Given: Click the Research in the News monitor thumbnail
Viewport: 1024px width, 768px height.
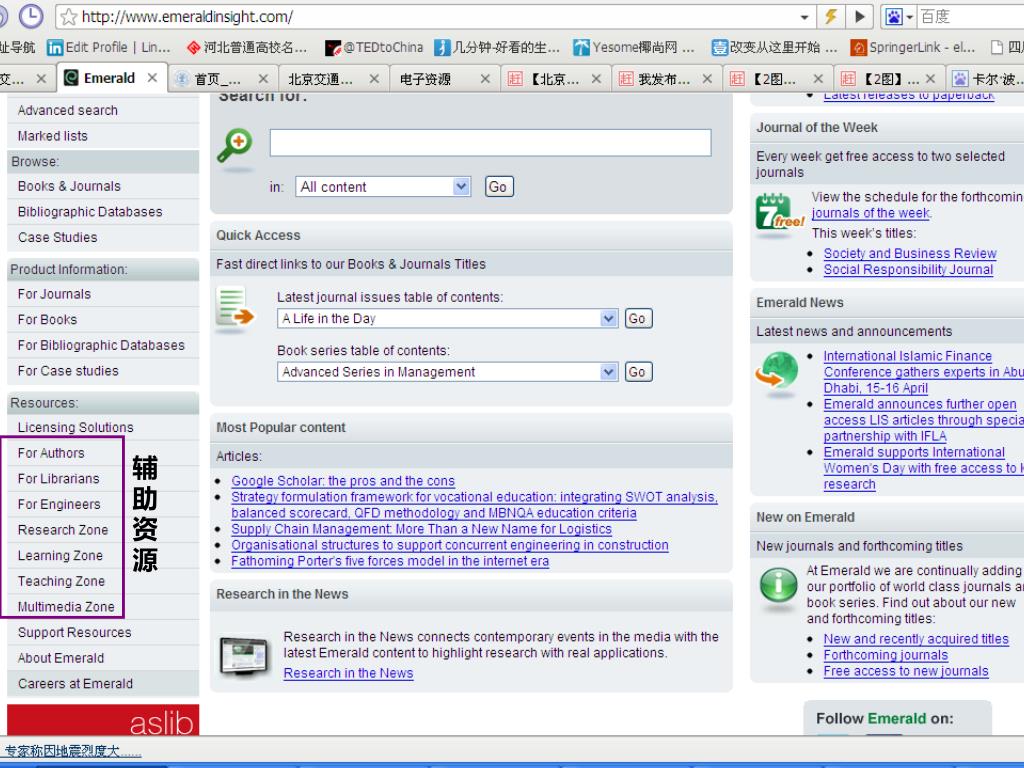Looking at the screenshot, I should coord(244,655).
